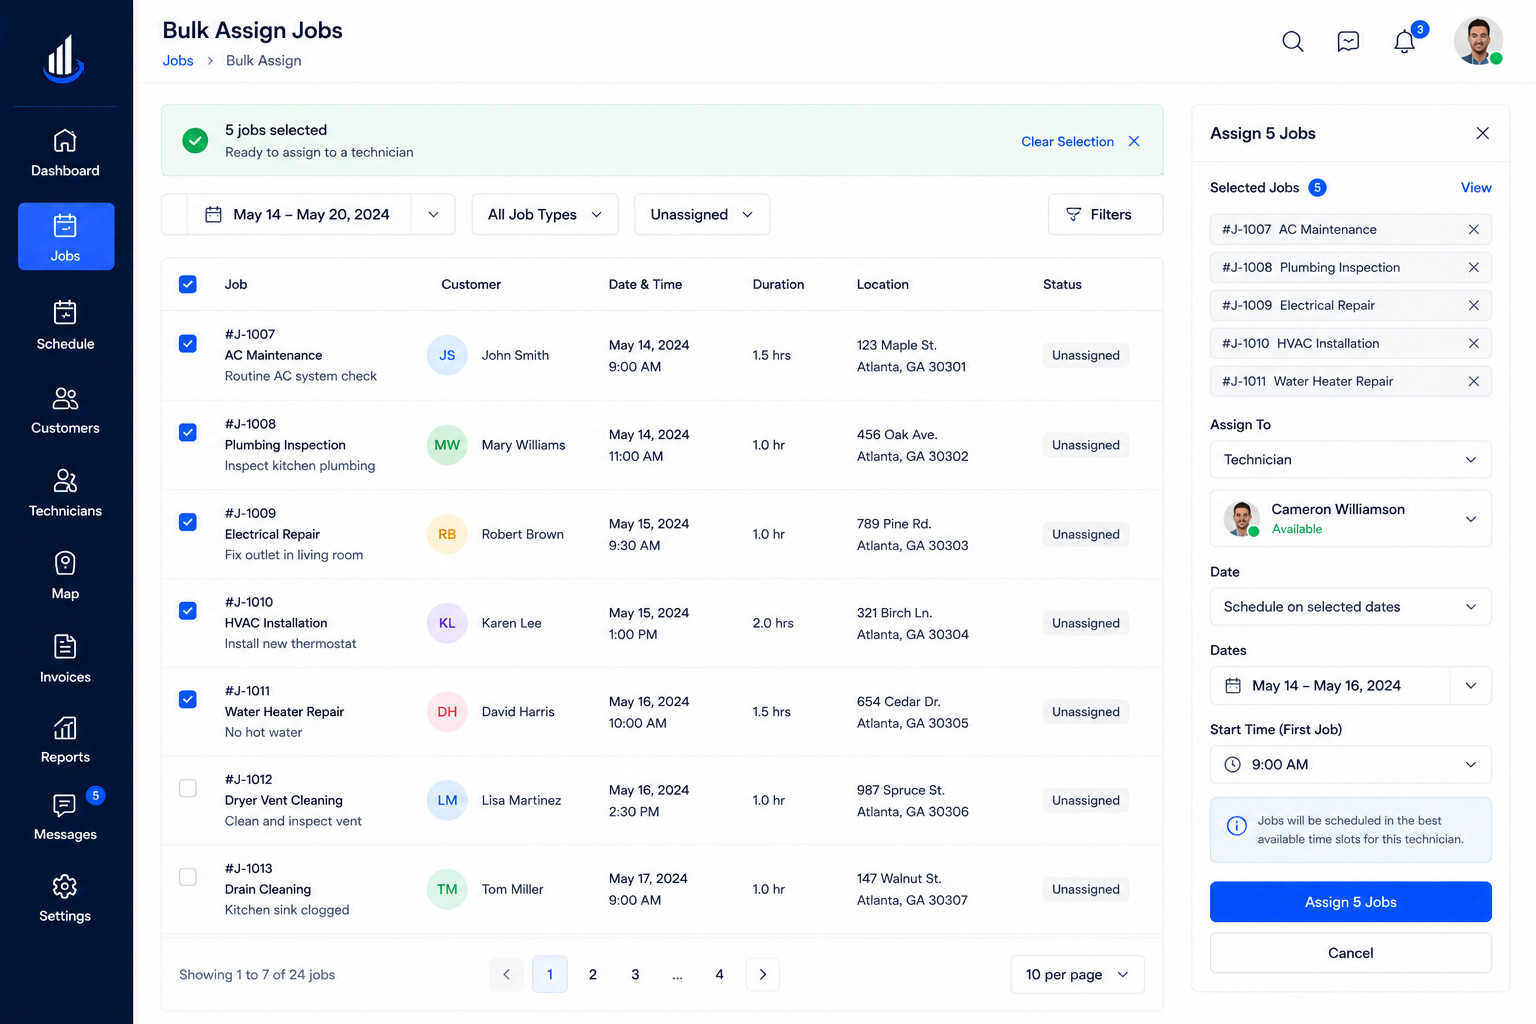Image resolution: width=1536 pixels, height=1024 pixels.
Task: Uncheck job #J-1008 Plumbing Inspection
Action: [187, 432]
